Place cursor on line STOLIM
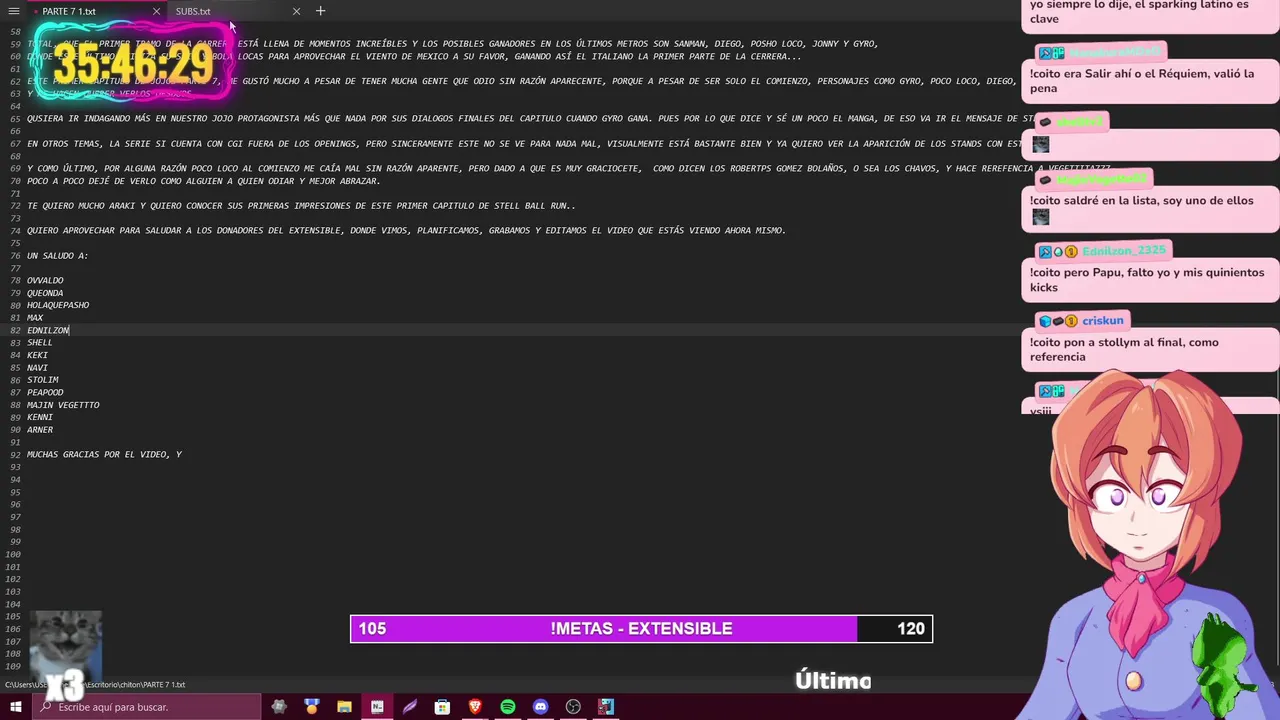 pyautogui.click(x=43, y=380)
